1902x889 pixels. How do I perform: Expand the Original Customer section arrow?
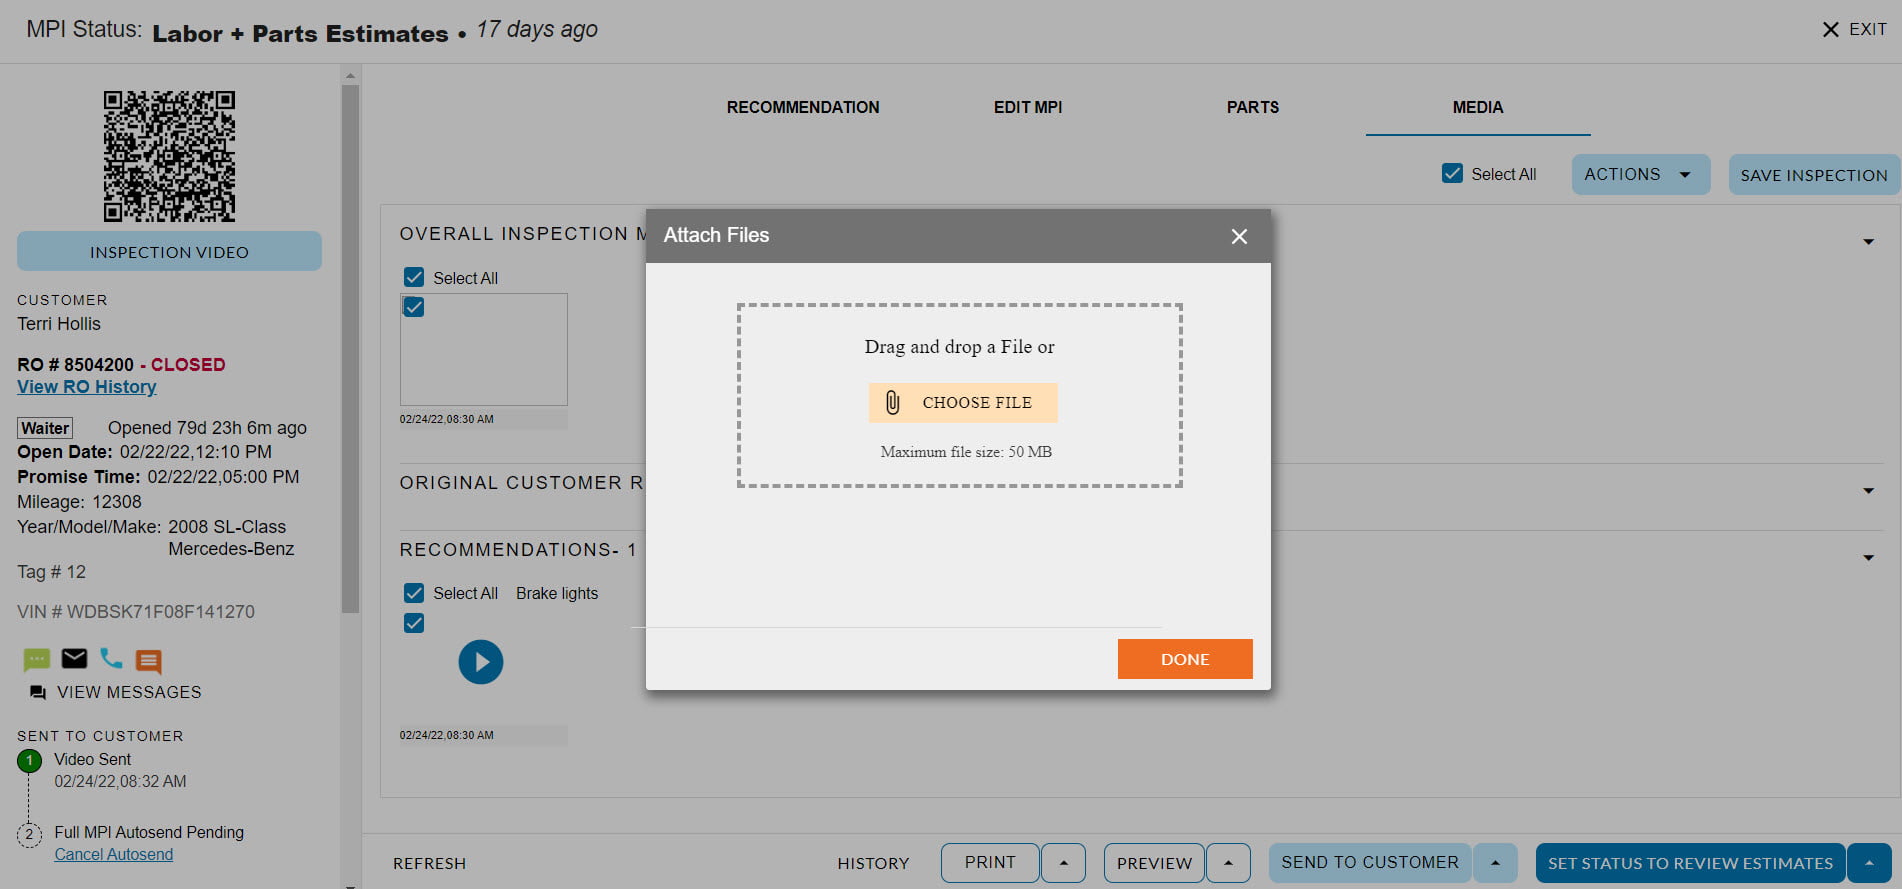pos(1868,491)
